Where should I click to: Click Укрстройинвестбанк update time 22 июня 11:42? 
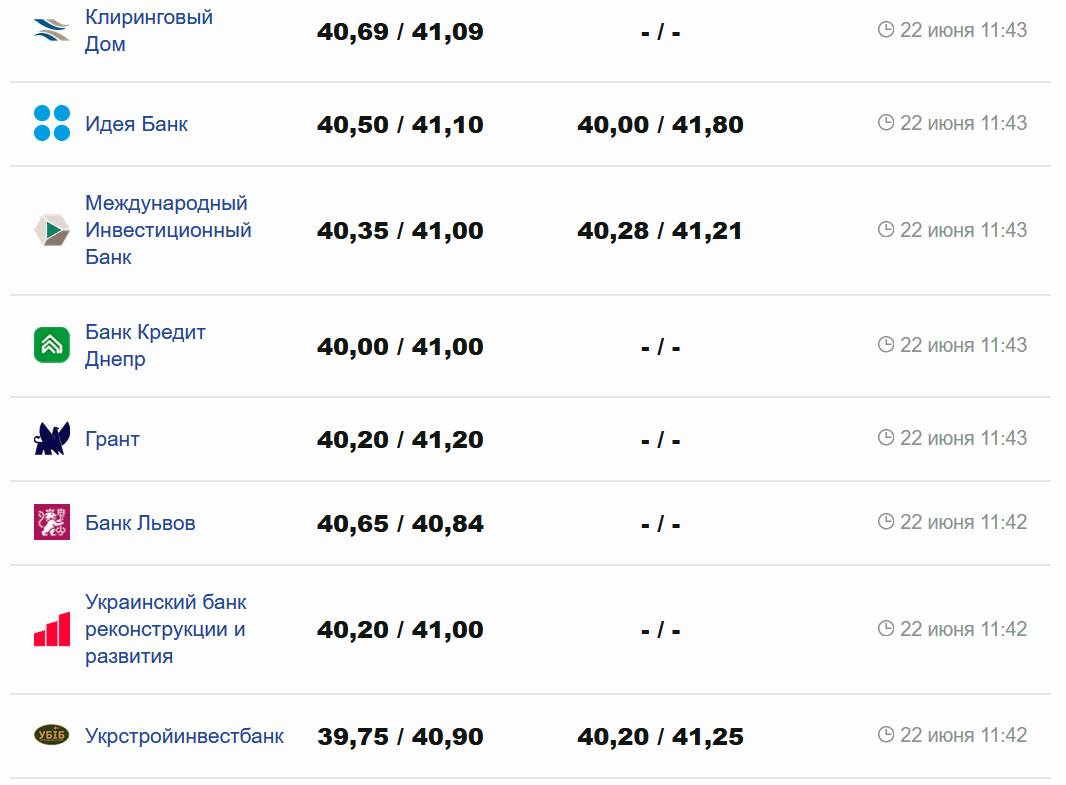963,735
